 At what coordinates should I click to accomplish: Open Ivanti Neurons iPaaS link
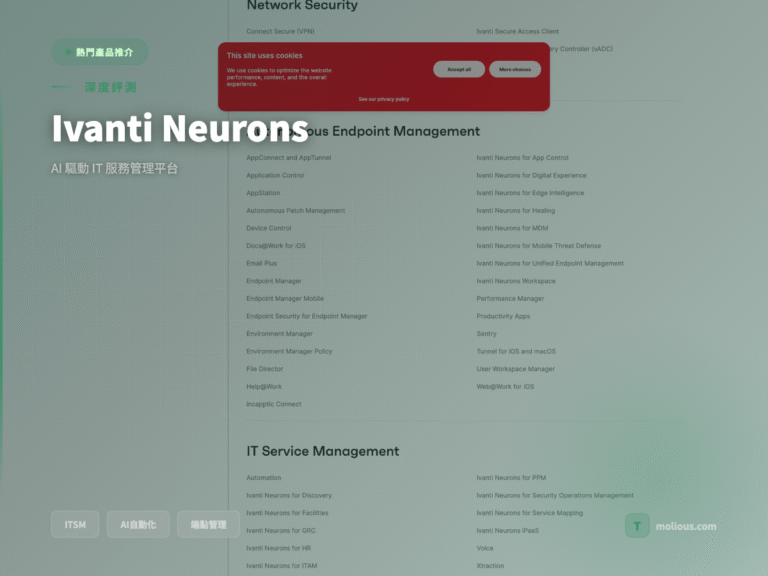tap(507, 531)
